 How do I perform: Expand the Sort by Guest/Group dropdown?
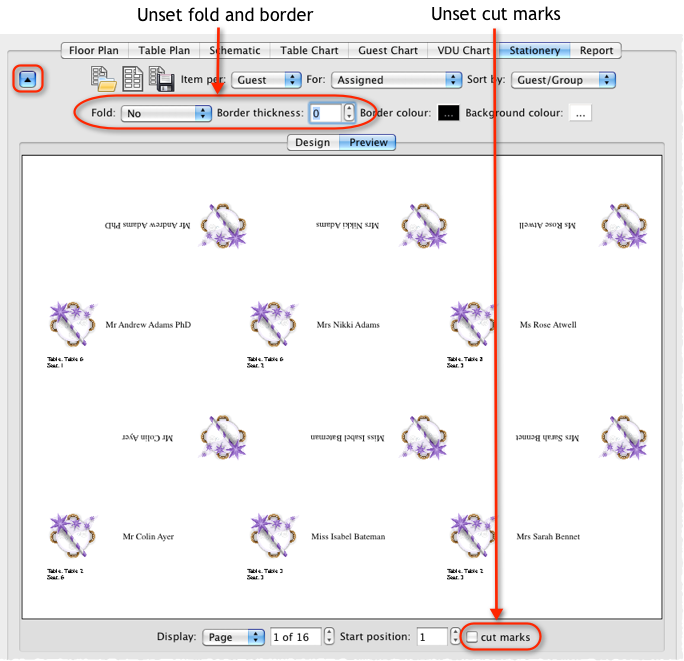(x=562, y=80)
